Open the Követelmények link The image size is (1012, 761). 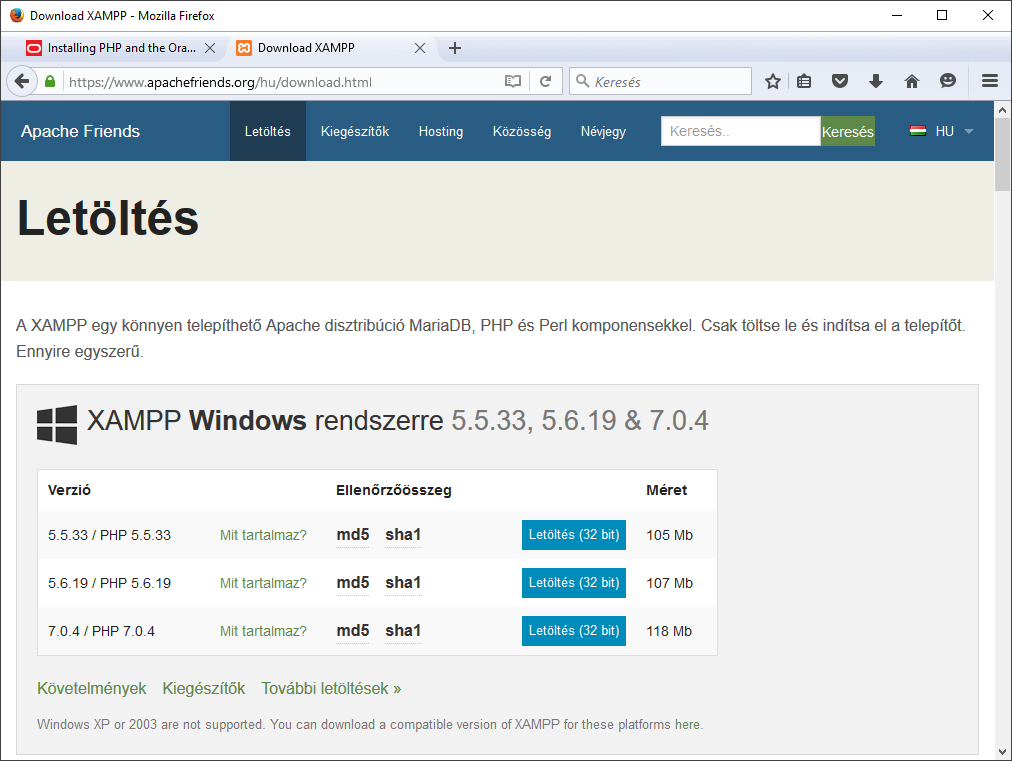click(x=92, y=689)
